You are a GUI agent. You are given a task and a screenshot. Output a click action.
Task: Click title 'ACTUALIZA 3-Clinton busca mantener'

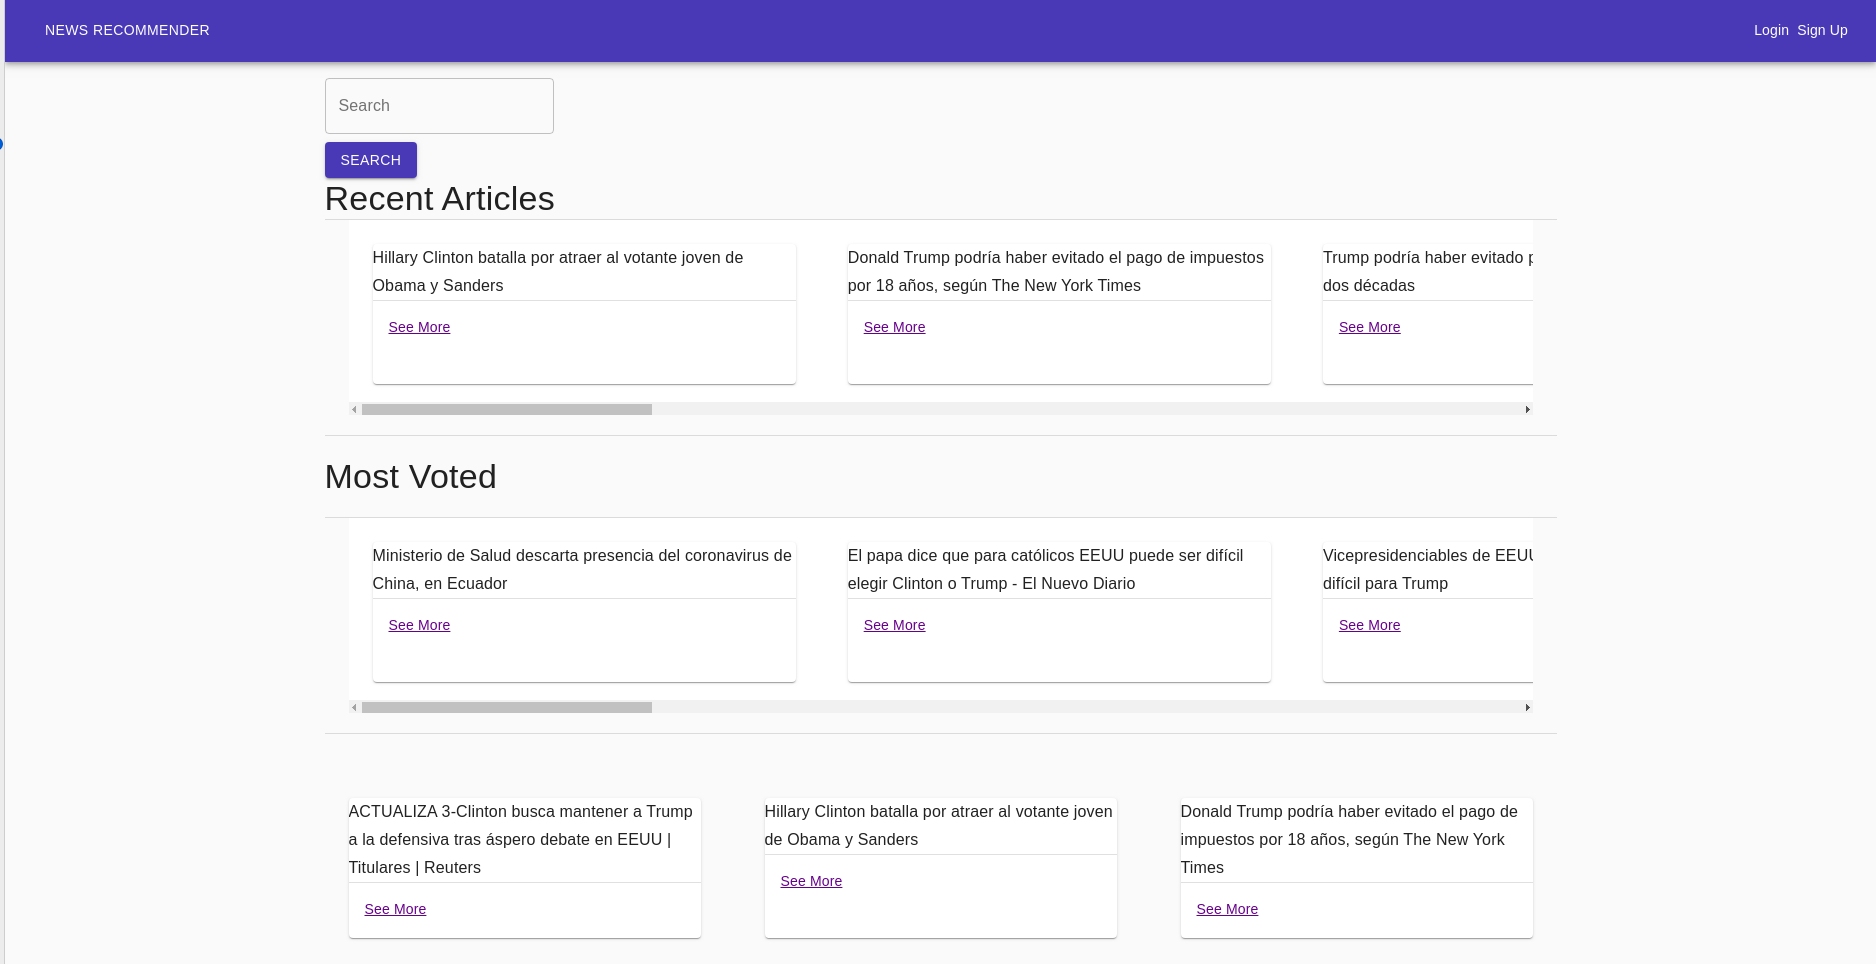pyautogui.click(x=521, y=839)
